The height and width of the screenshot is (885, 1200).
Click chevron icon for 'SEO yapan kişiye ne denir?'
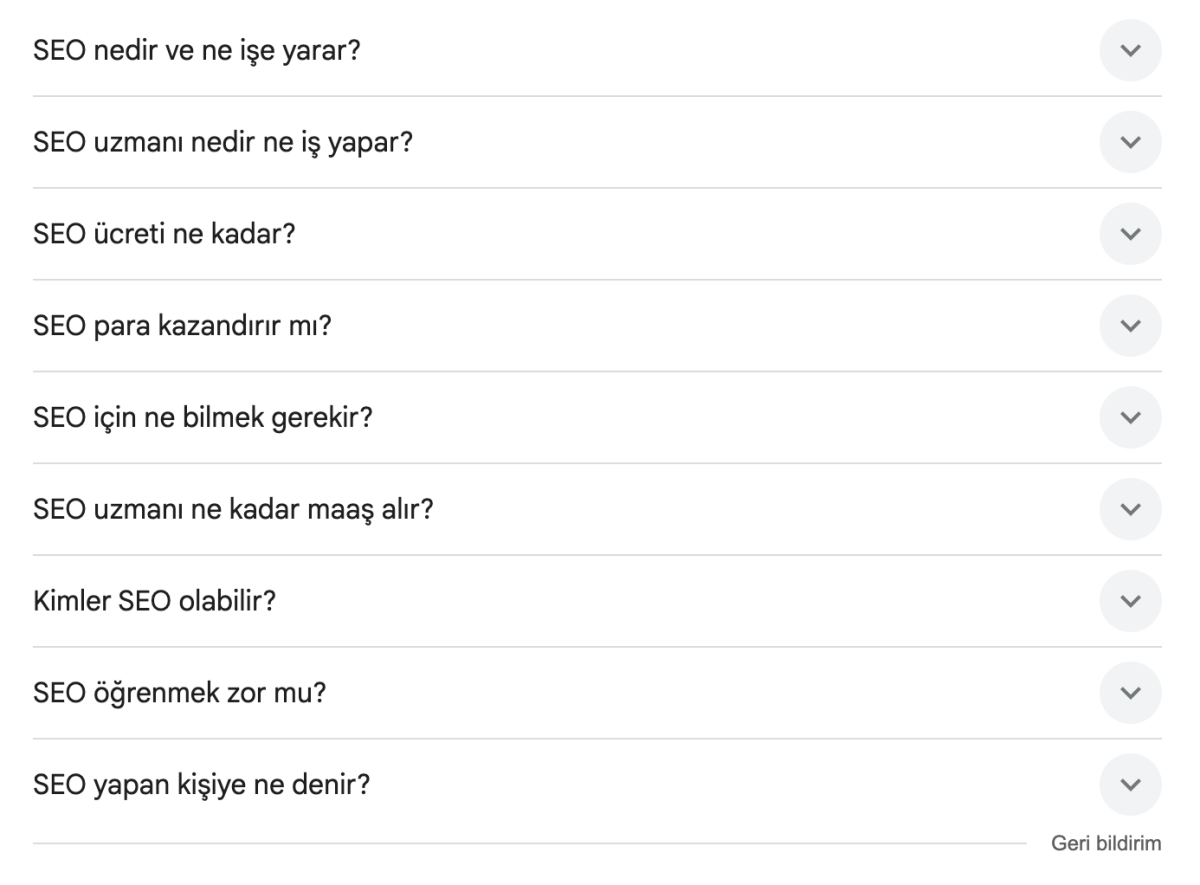1131,786
